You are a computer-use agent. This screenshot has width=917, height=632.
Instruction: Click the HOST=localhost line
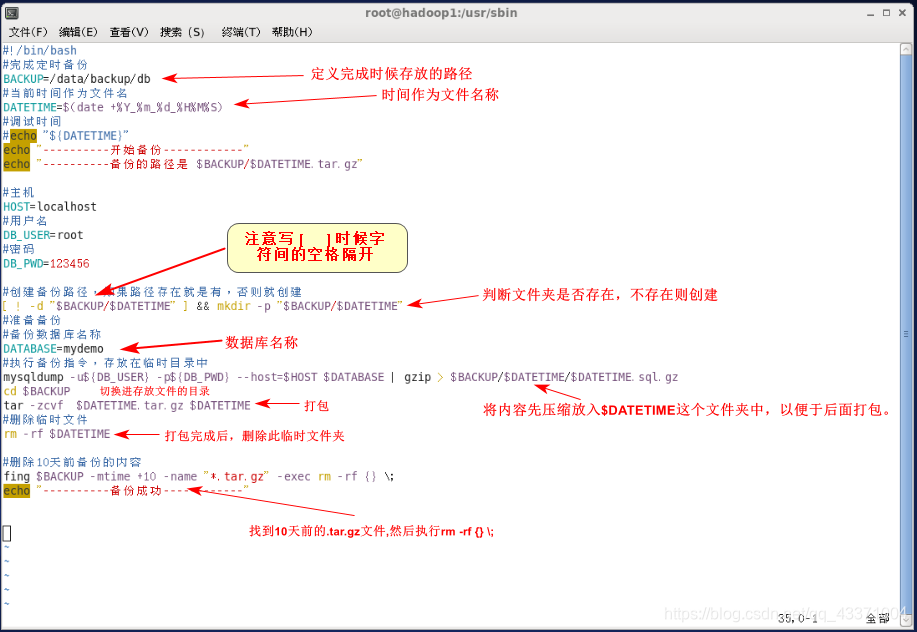(48, 206)
